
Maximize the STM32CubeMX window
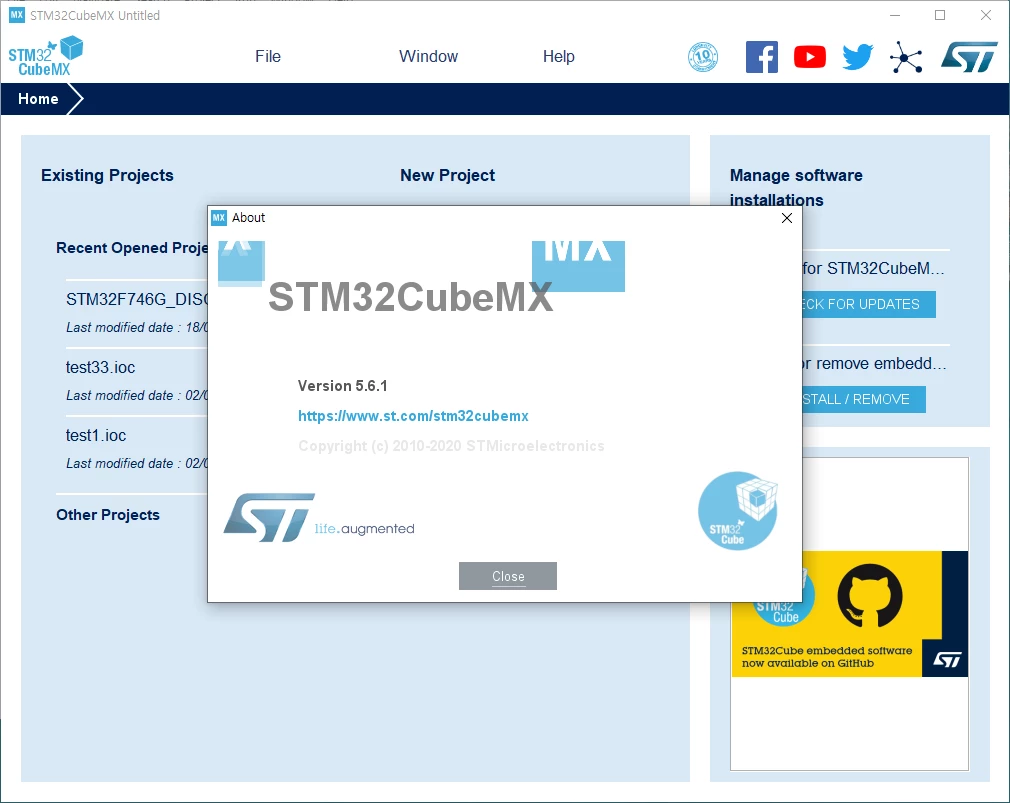tap(940, 15)
